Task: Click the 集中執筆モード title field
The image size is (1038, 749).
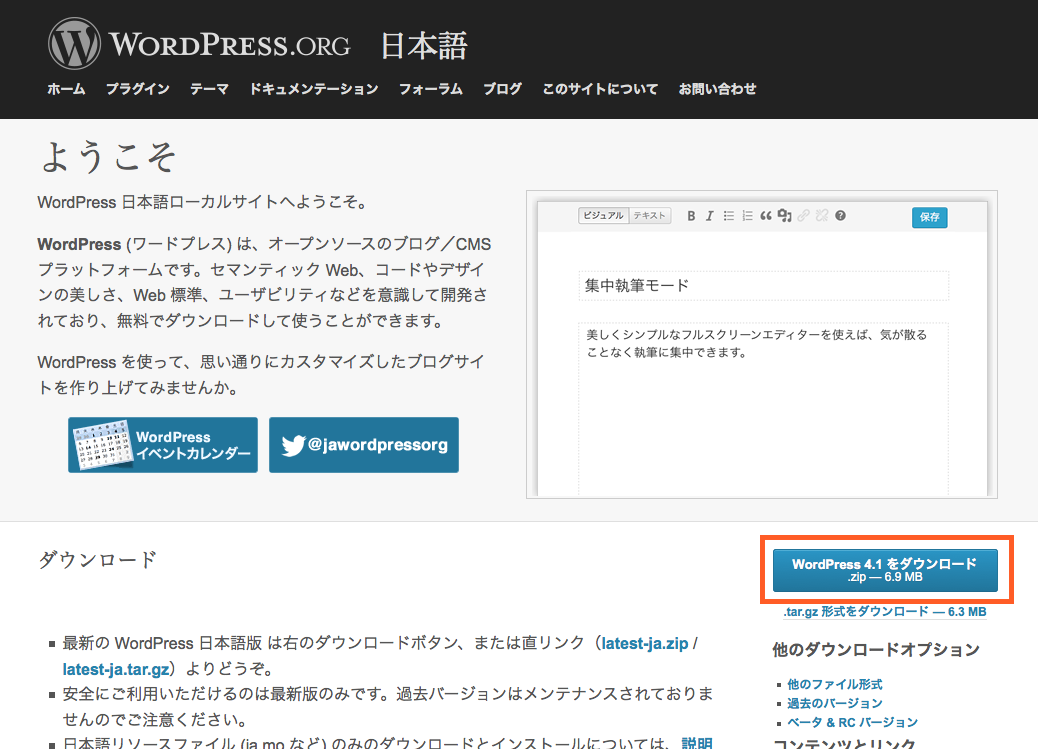Action: 763,285
